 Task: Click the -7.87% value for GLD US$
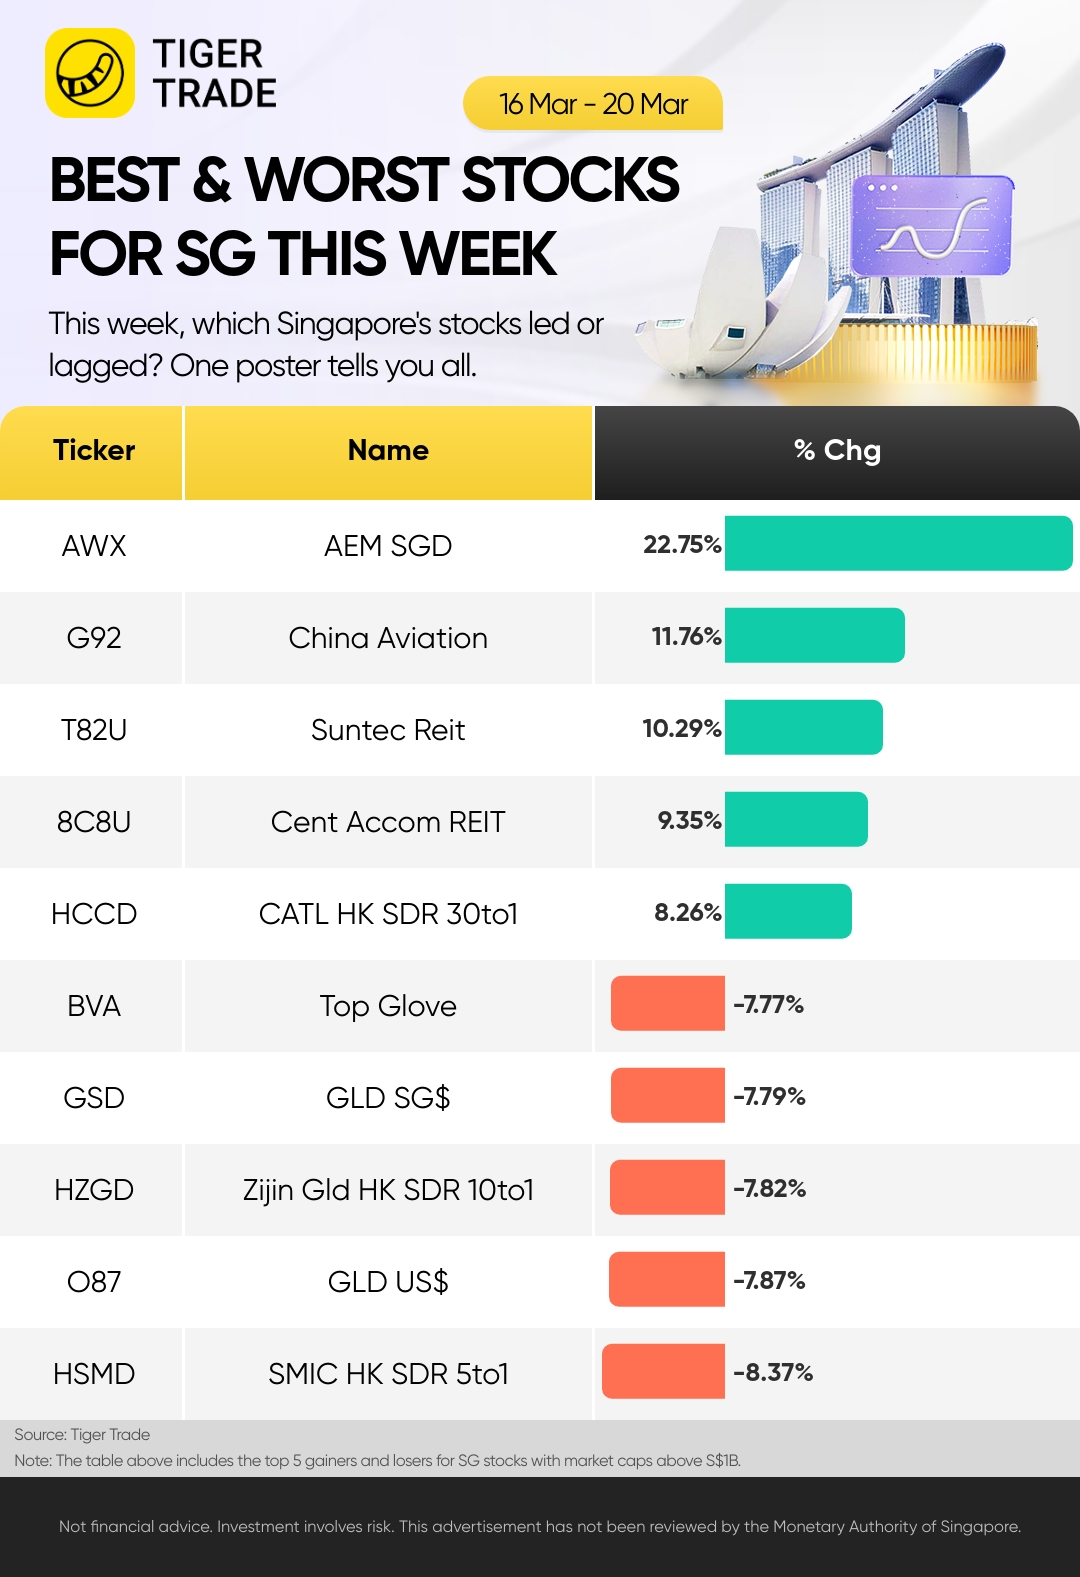pos(769,1280)
